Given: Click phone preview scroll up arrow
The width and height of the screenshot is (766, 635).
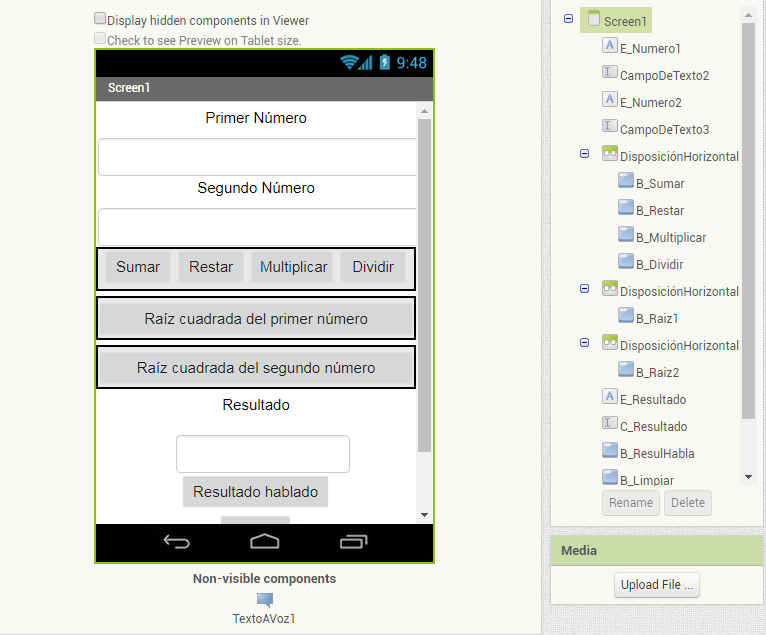Looking at the screenshot, I should [x=425, y=111].
